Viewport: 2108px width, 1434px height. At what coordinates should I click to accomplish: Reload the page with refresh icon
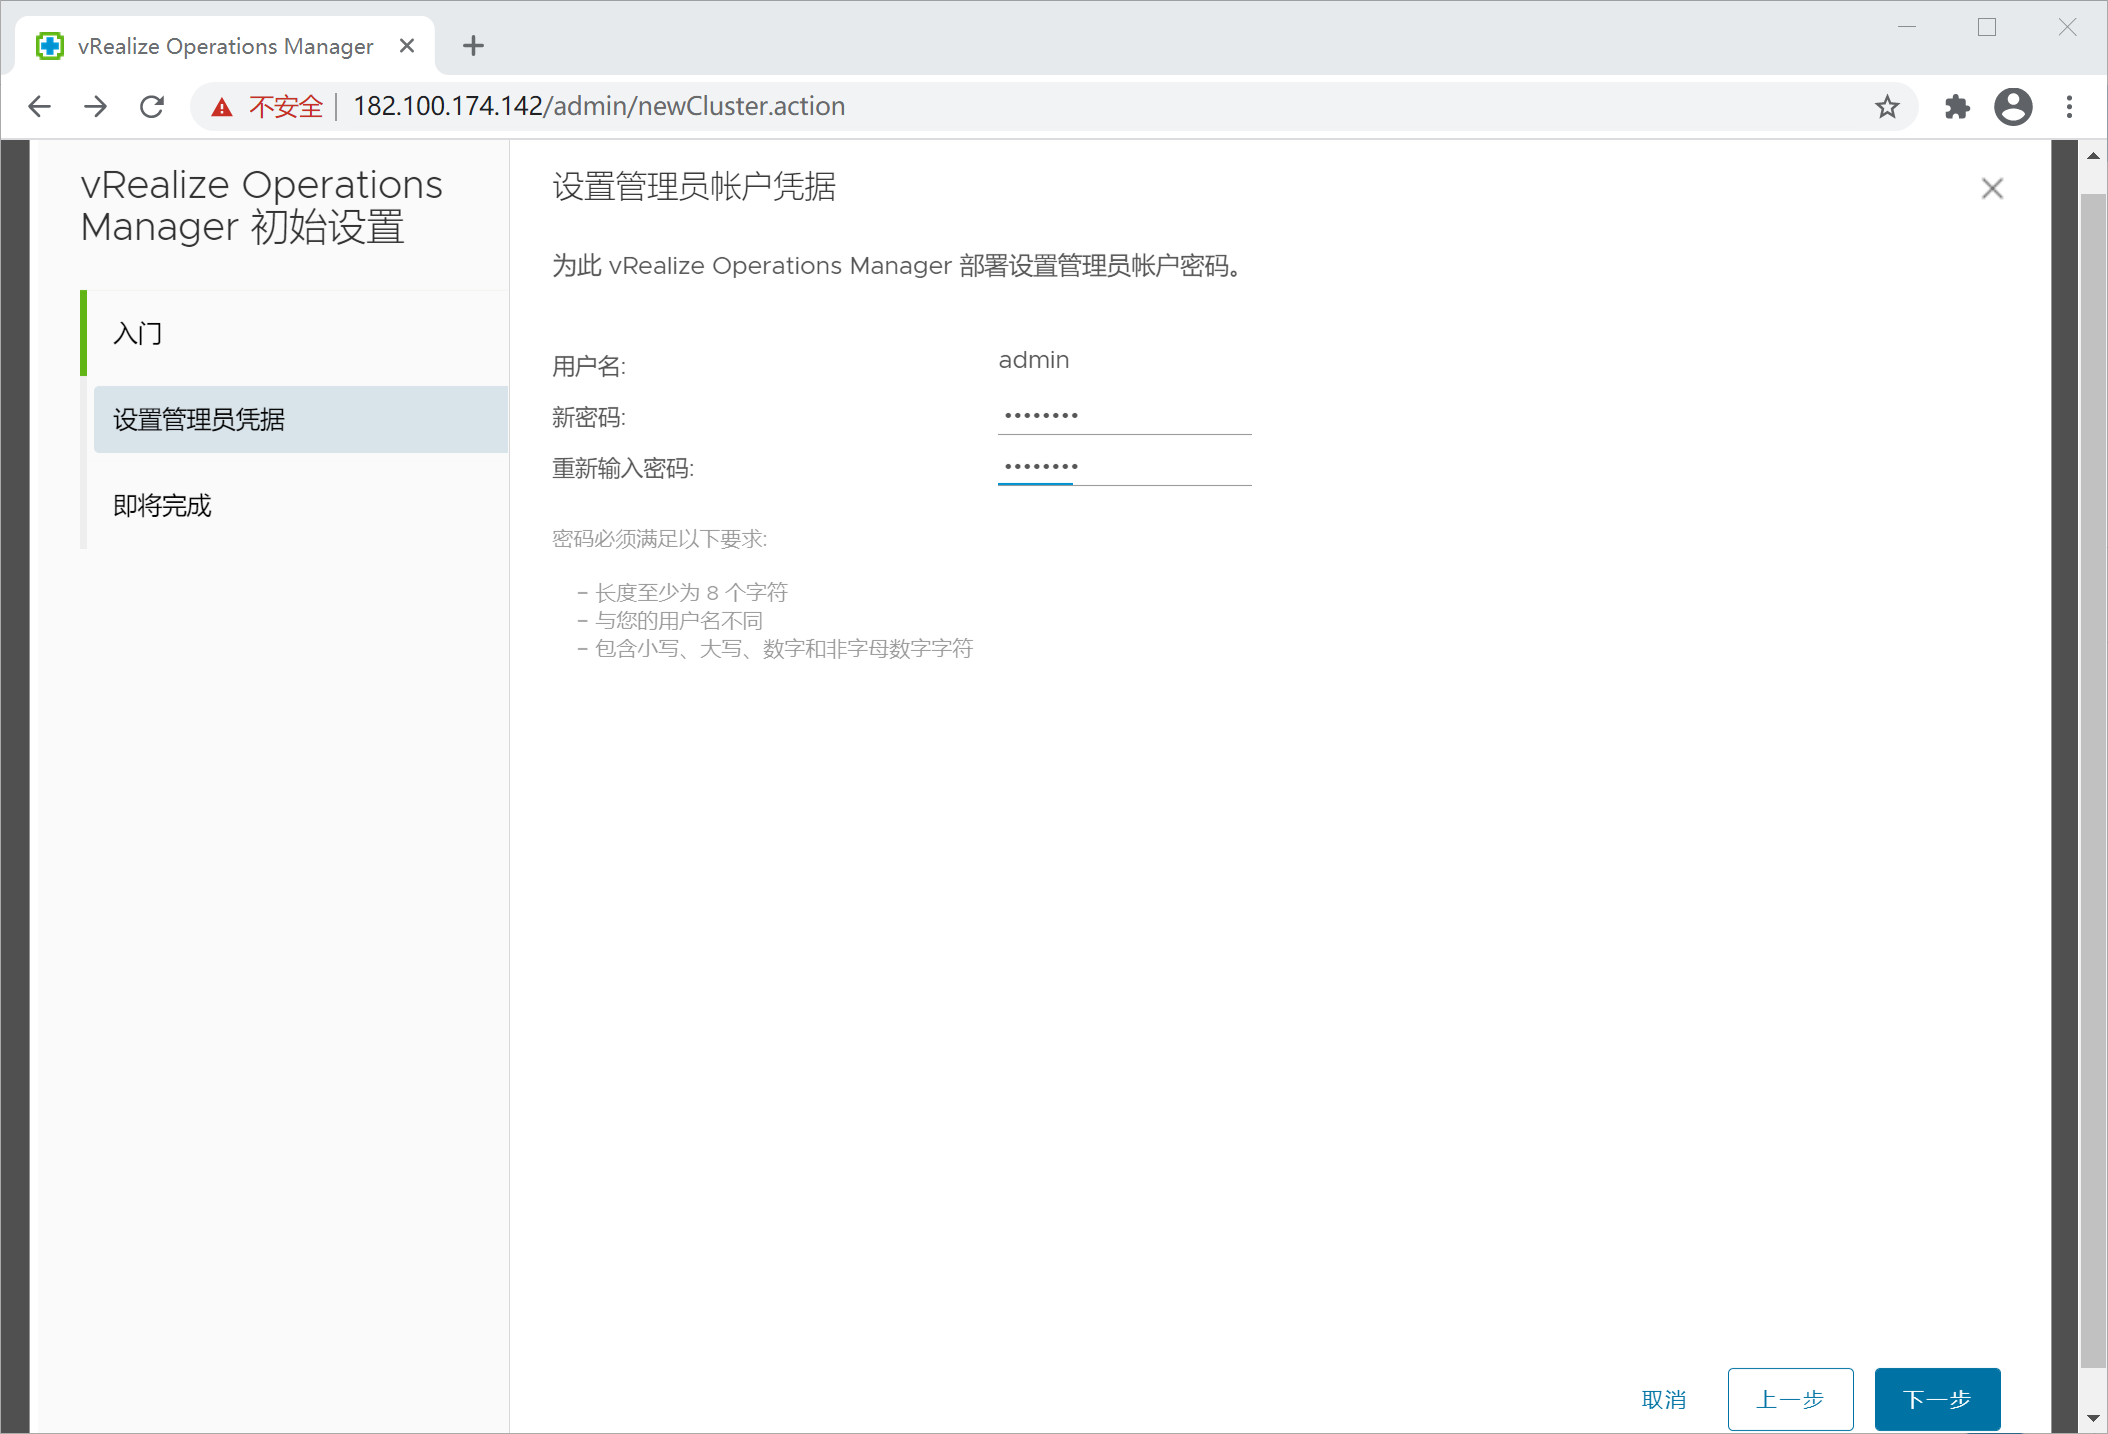pos(152,106)
